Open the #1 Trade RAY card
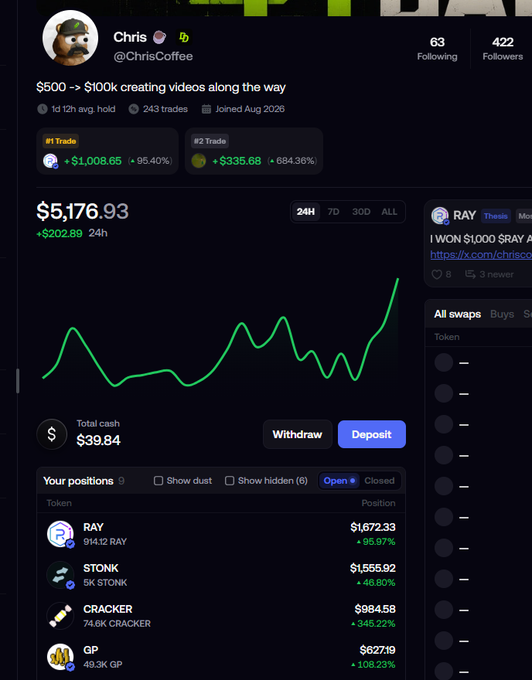 (x=108, y=151)
